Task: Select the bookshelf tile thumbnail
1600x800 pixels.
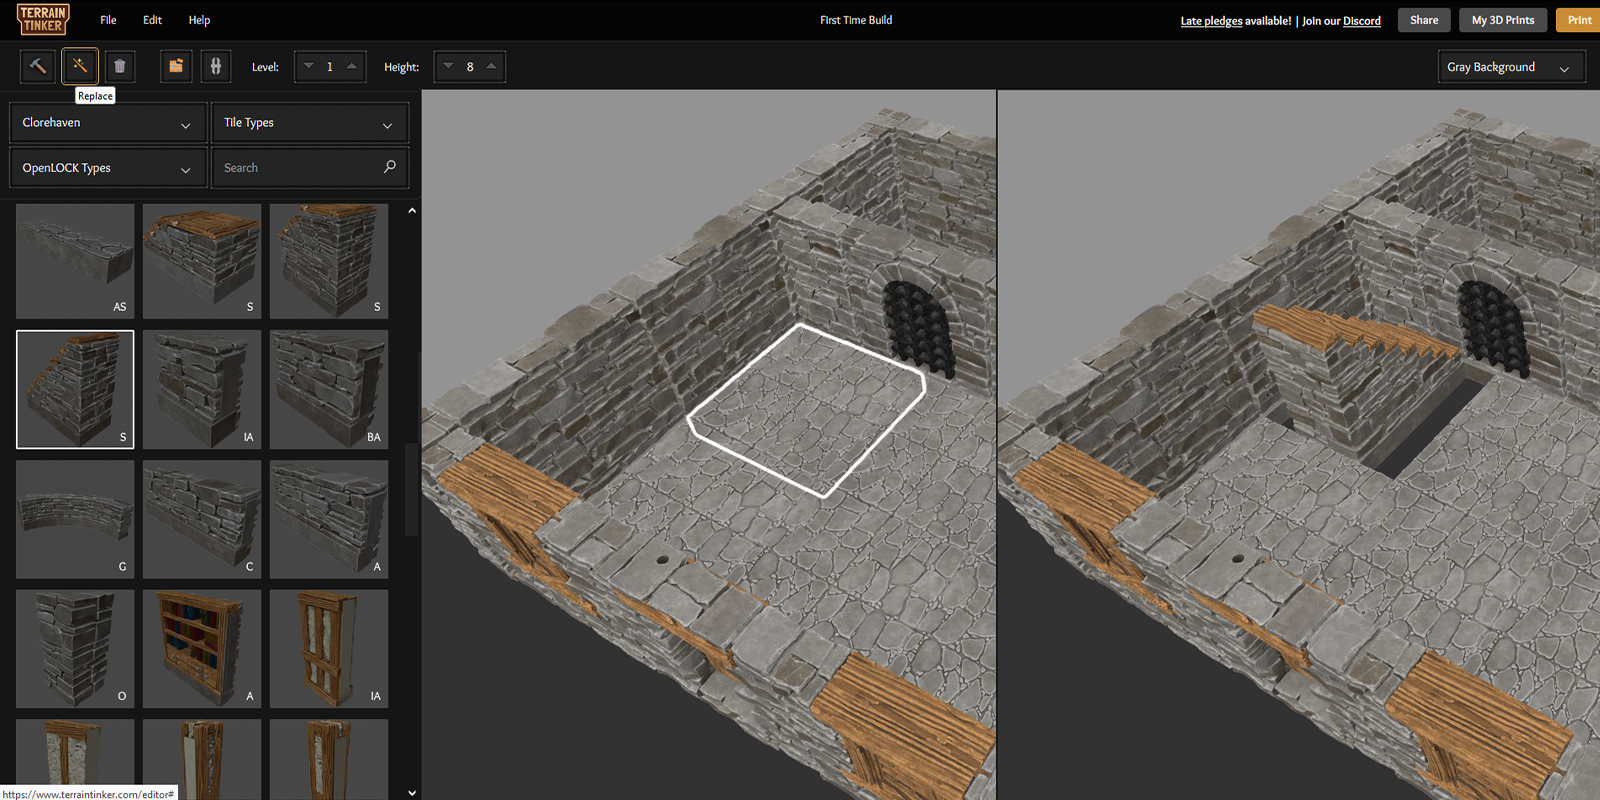Action: (x=202, y=648)
